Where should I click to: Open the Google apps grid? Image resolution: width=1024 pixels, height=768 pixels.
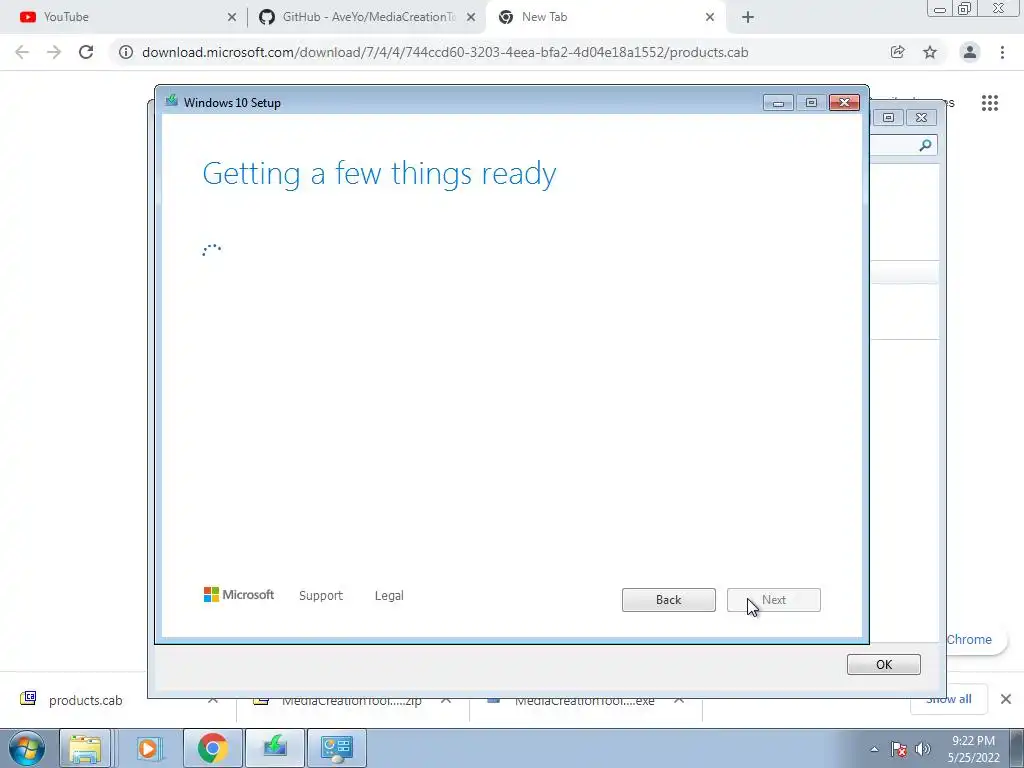click(990, 103)
